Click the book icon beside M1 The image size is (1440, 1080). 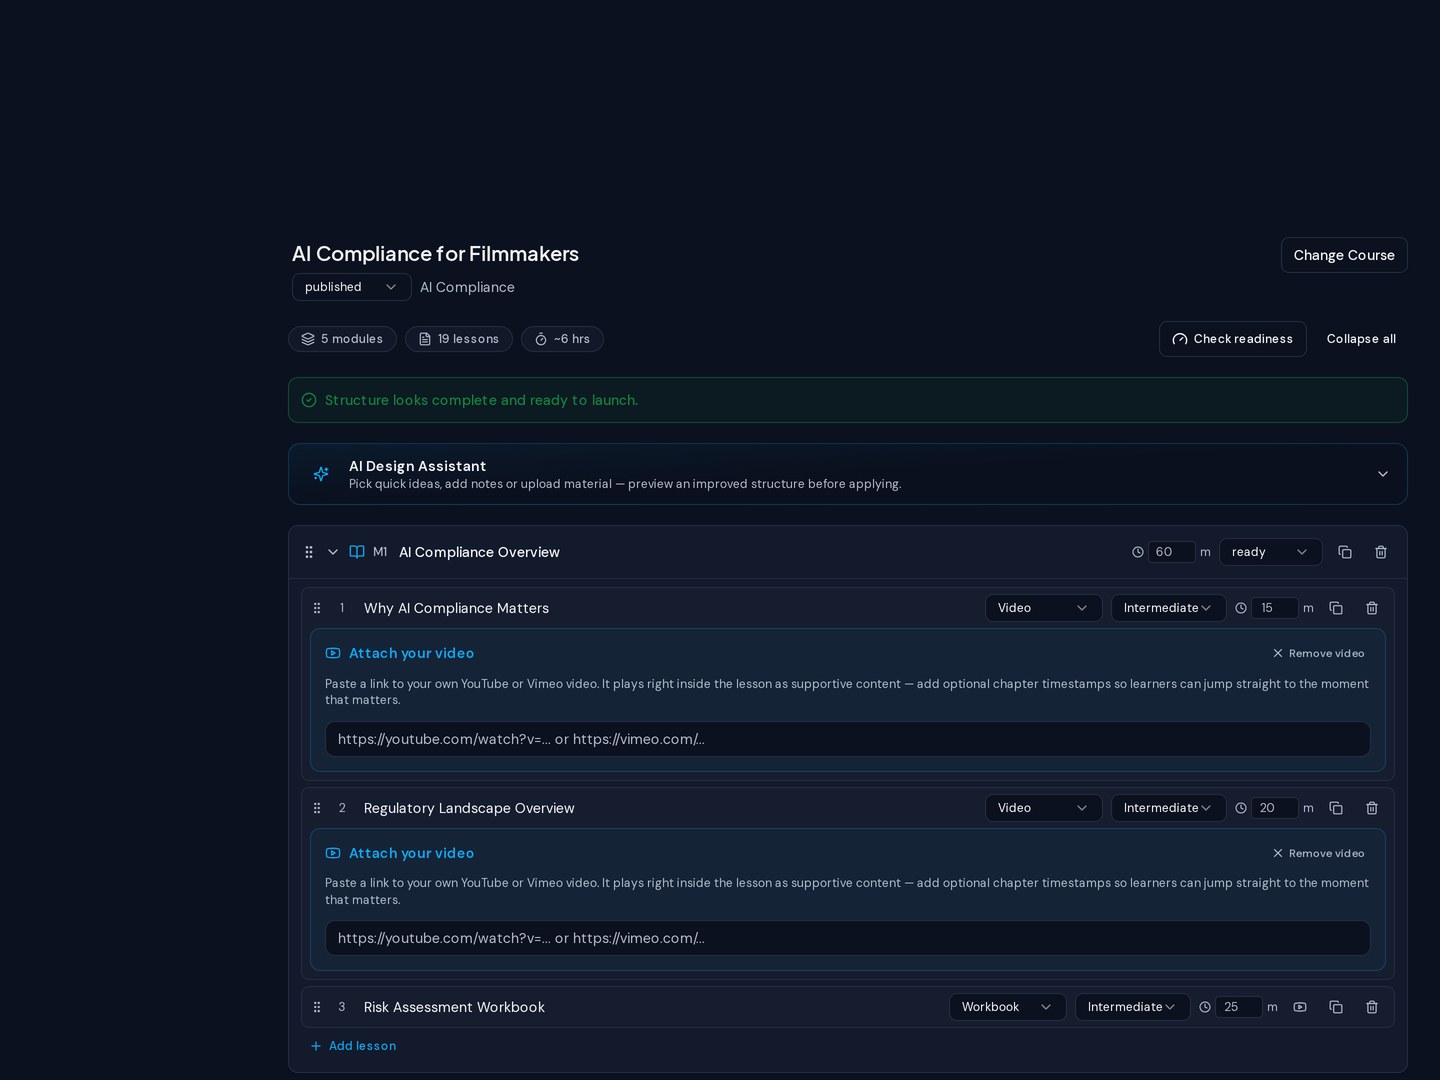357,552
